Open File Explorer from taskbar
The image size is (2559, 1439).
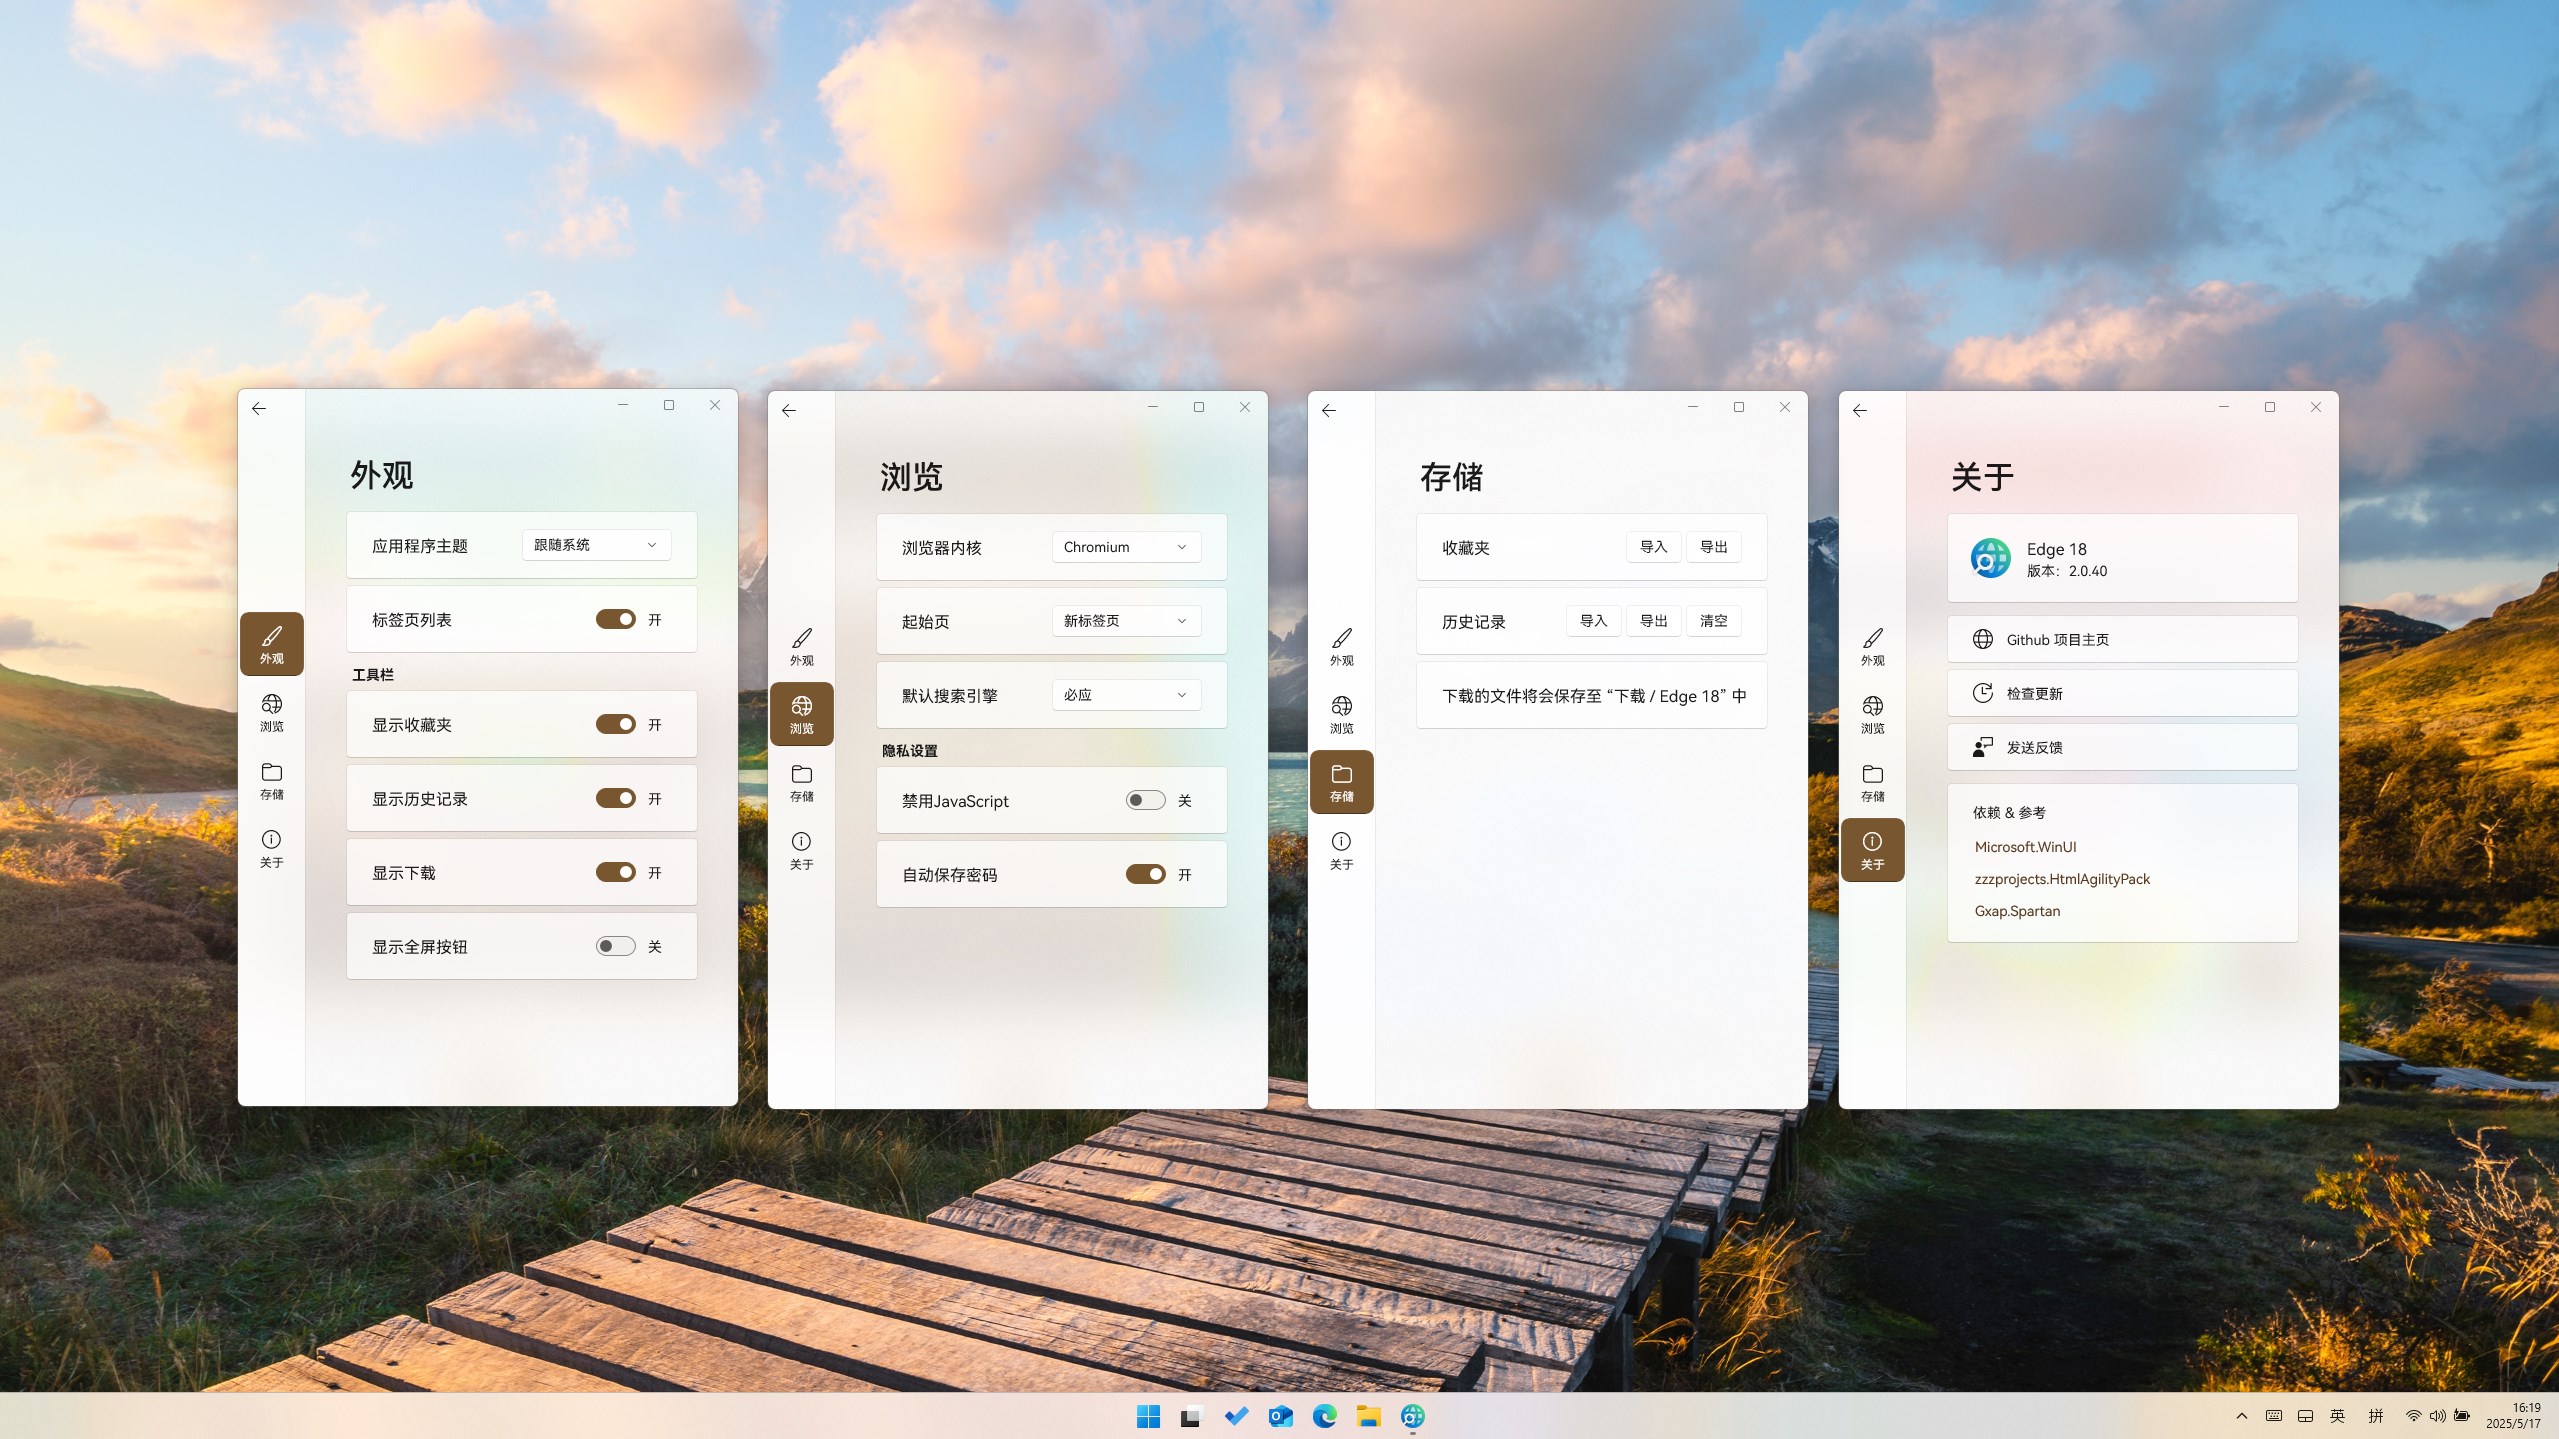(1368, 1416)
